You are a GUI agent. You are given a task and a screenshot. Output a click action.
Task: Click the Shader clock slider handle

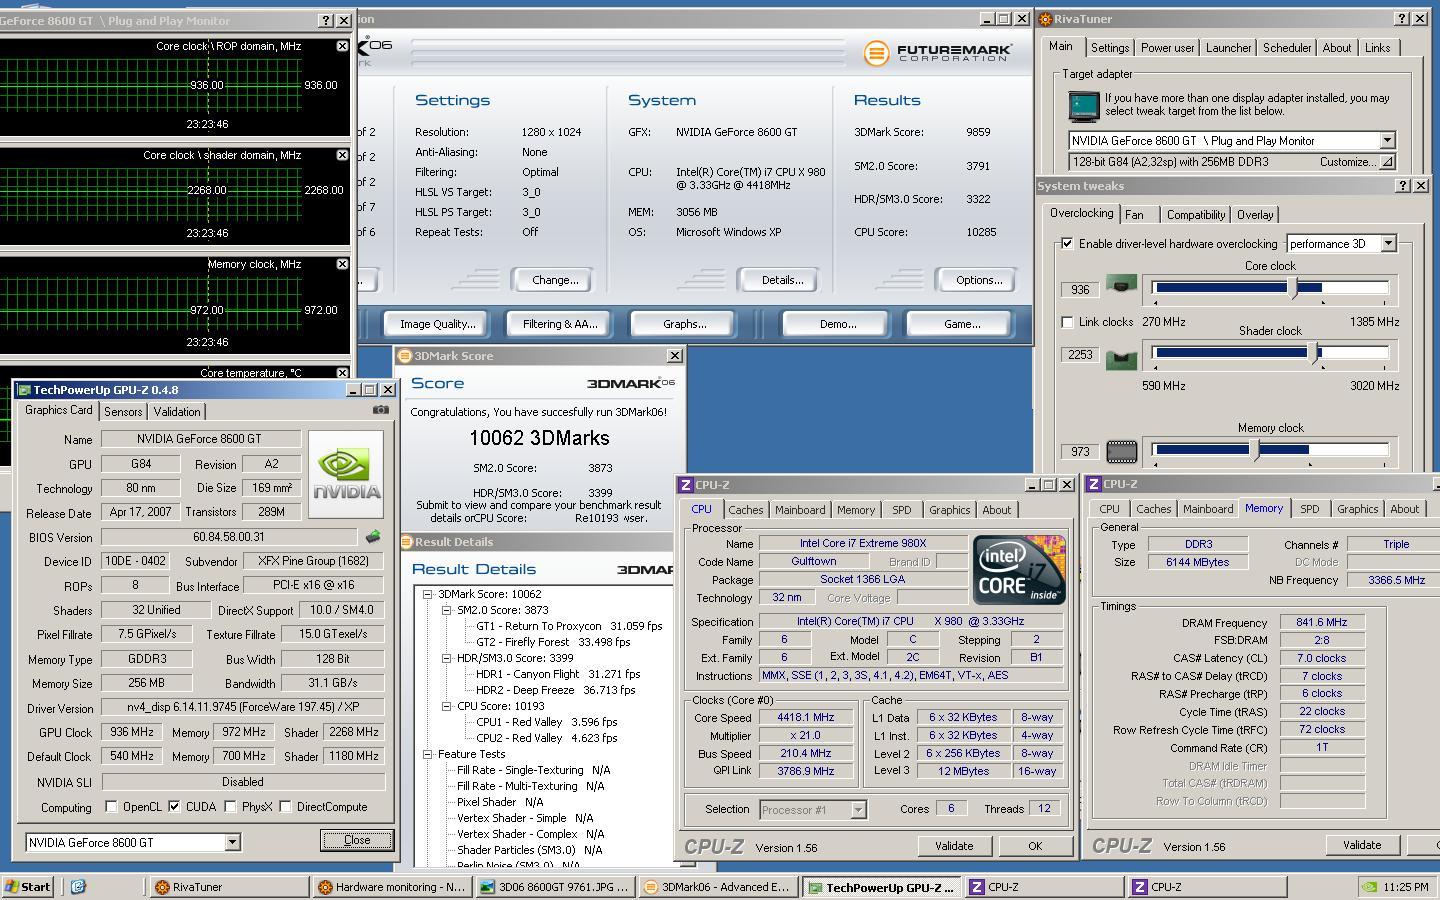point(1315,352)
